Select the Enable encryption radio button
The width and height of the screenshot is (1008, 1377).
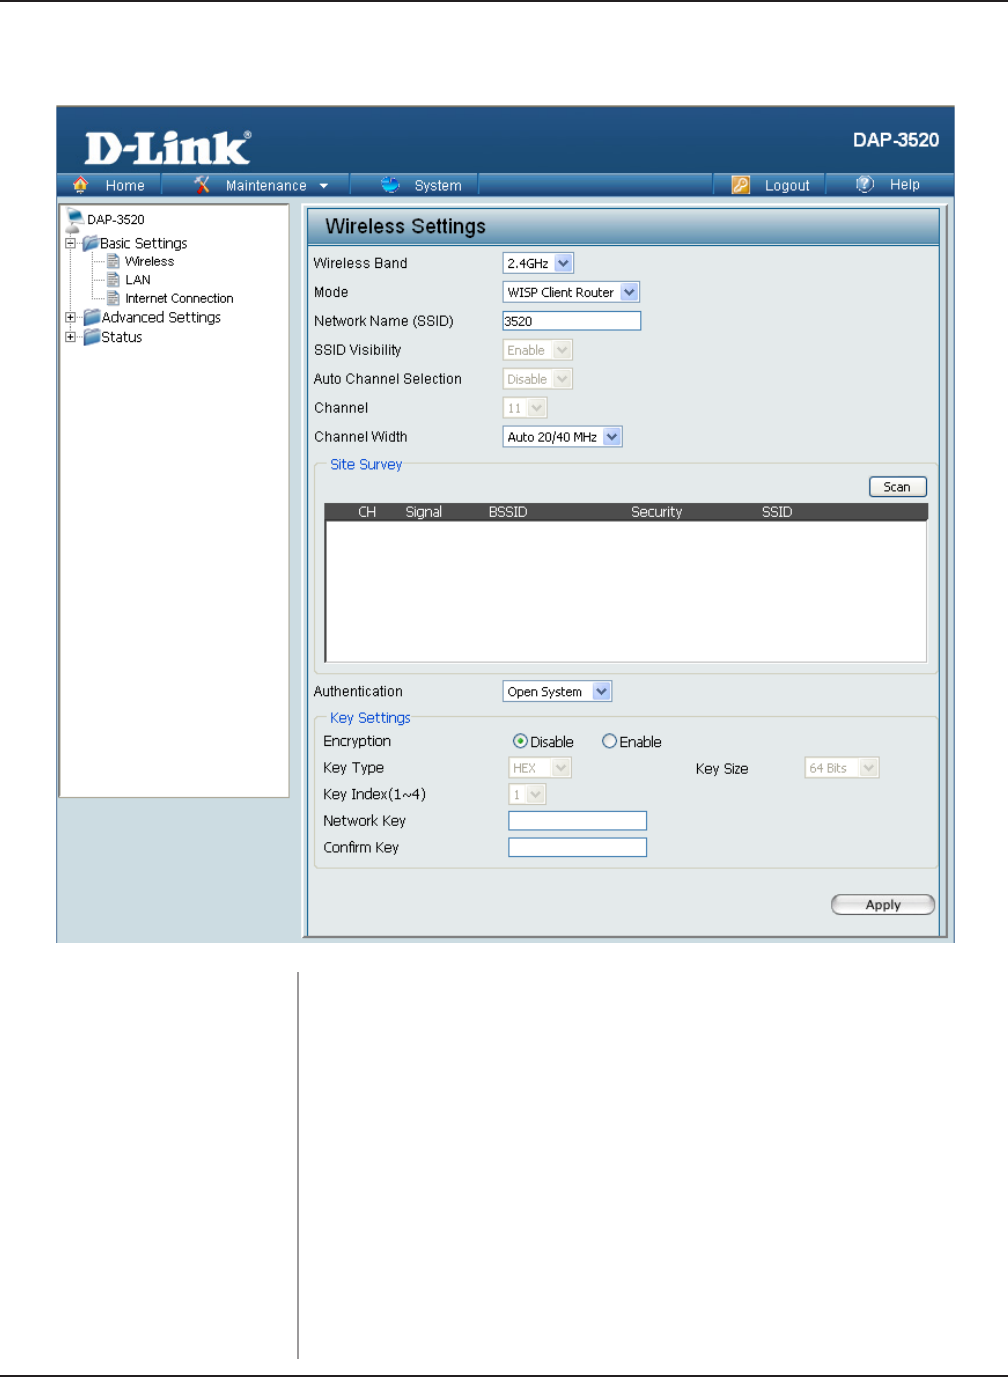coord(609,741)
